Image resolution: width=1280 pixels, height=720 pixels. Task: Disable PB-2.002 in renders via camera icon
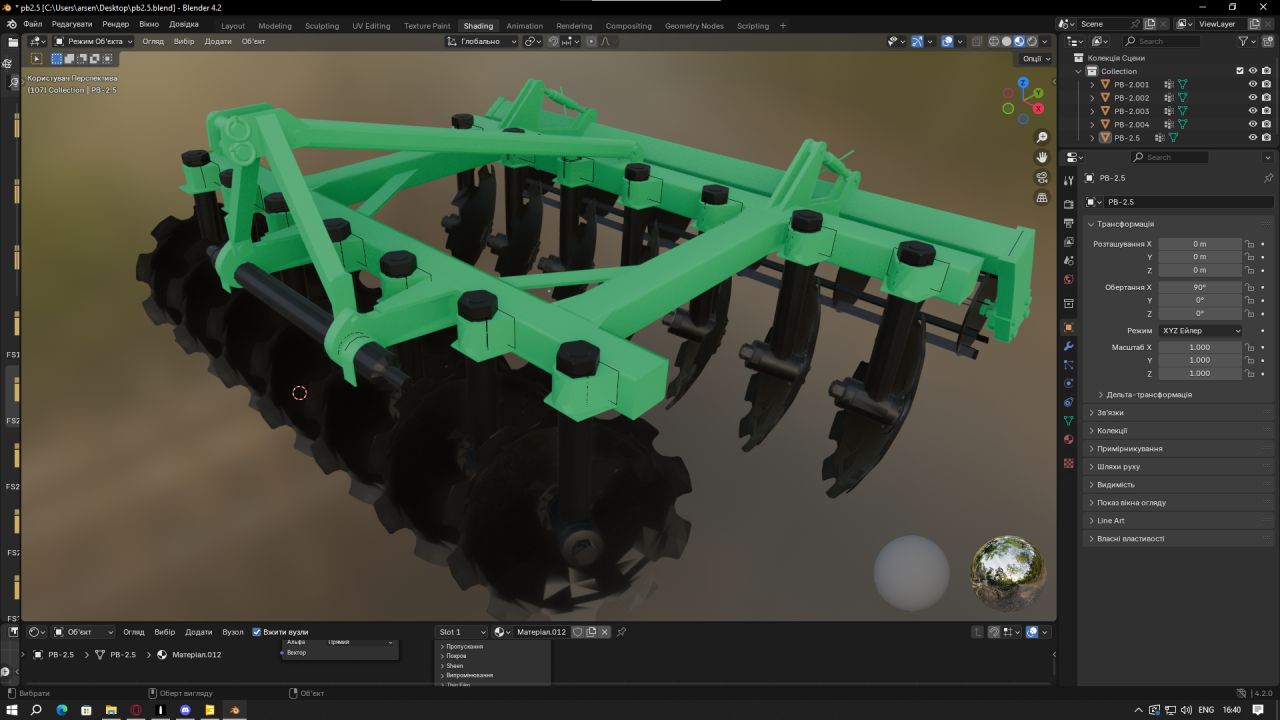(1266, 98)
